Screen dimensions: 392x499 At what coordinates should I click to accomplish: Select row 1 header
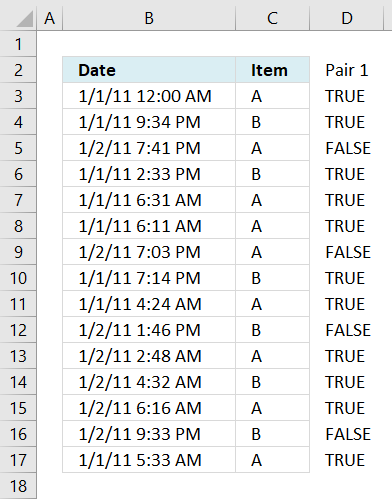pos(18,44)
